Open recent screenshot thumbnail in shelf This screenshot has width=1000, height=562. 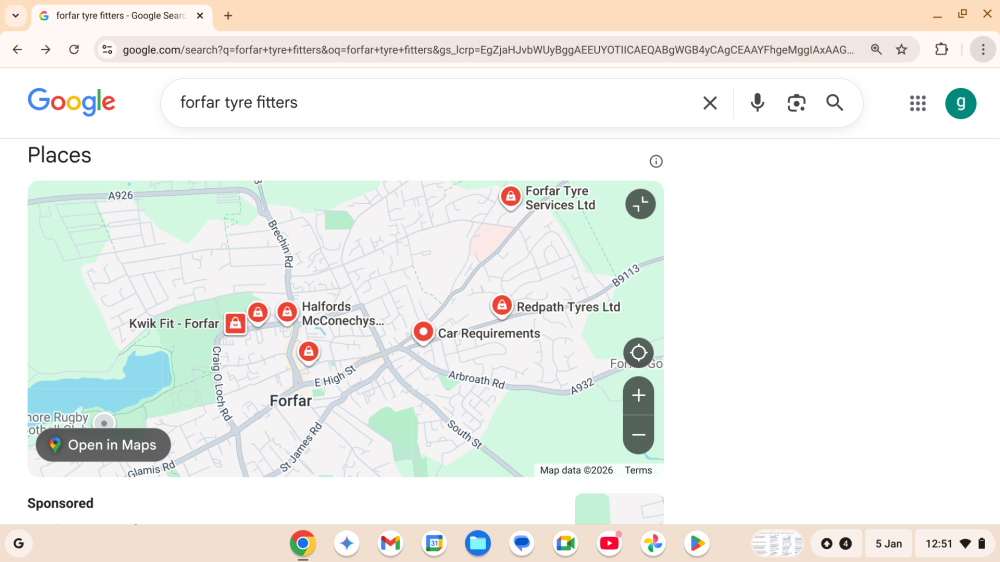point(777,544)
